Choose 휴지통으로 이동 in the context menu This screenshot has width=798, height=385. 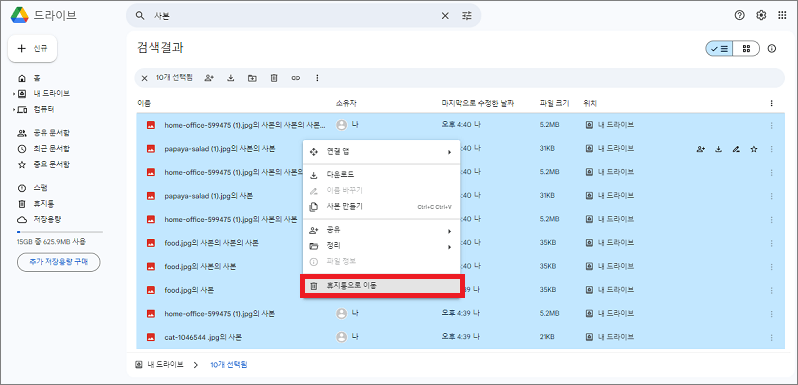pyautogui.click(x=381, y=286)
